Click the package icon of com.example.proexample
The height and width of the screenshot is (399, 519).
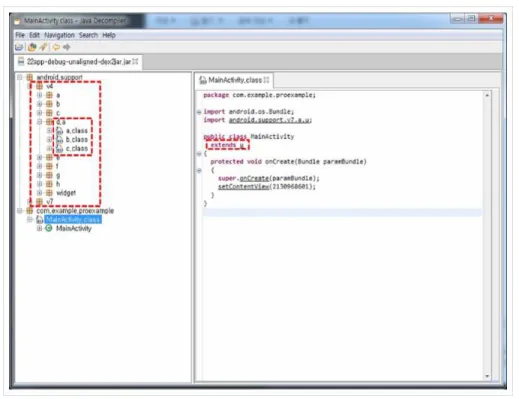tap(30, 211)
